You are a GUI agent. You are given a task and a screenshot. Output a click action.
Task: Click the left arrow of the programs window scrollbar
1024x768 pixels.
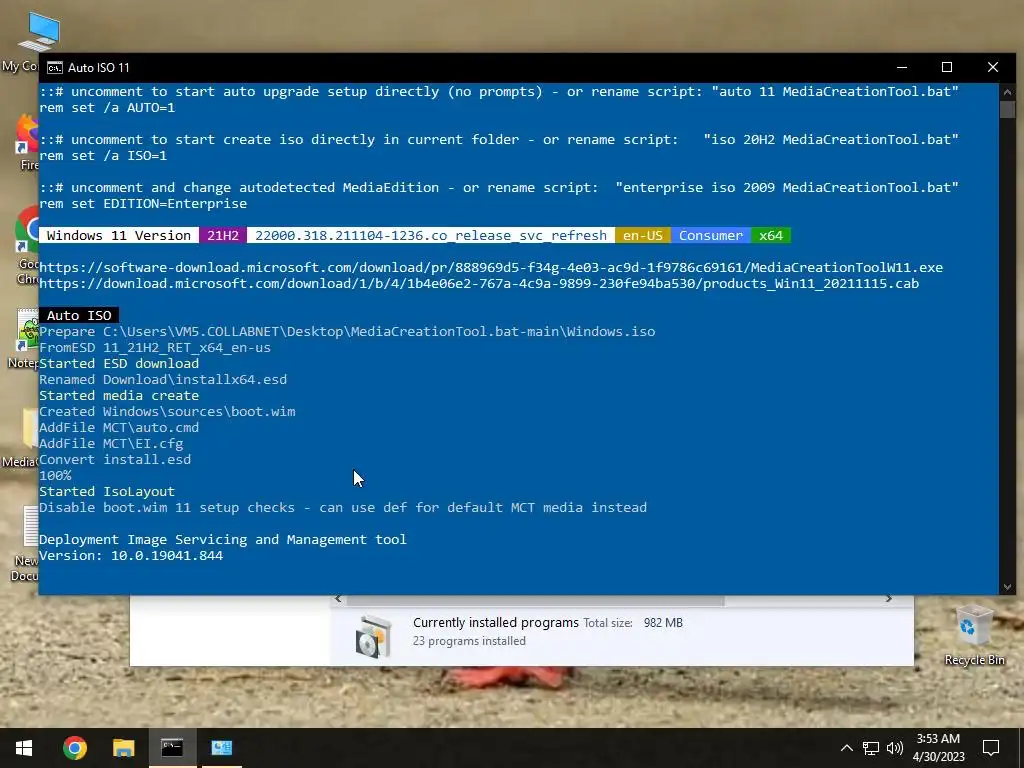click(x=338, y=598)
